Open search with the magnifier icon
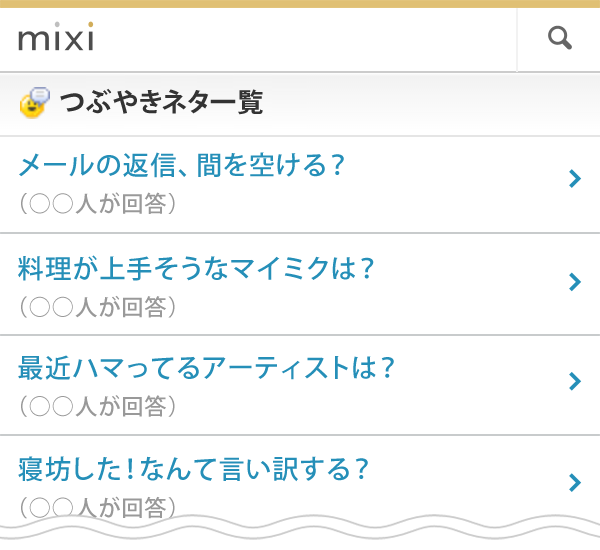 click(x=559, y=38)
